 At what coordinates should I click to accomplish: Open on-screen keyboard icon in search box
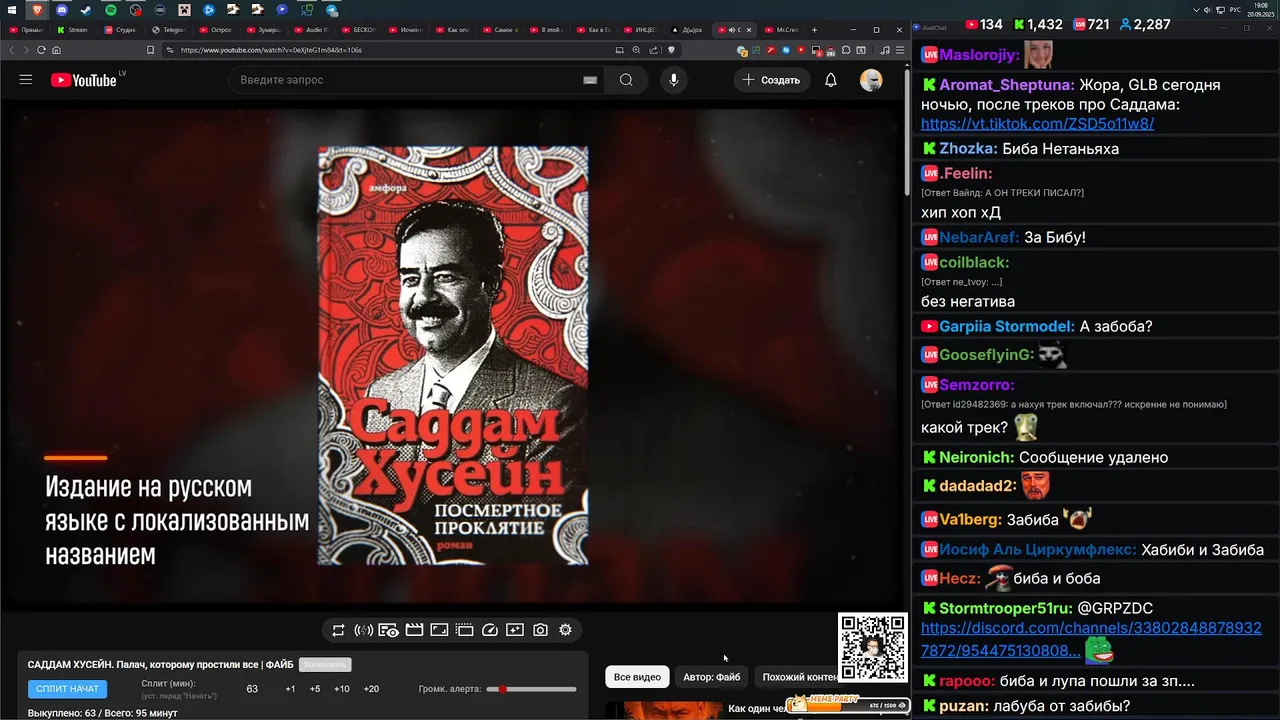coord(590,80)
